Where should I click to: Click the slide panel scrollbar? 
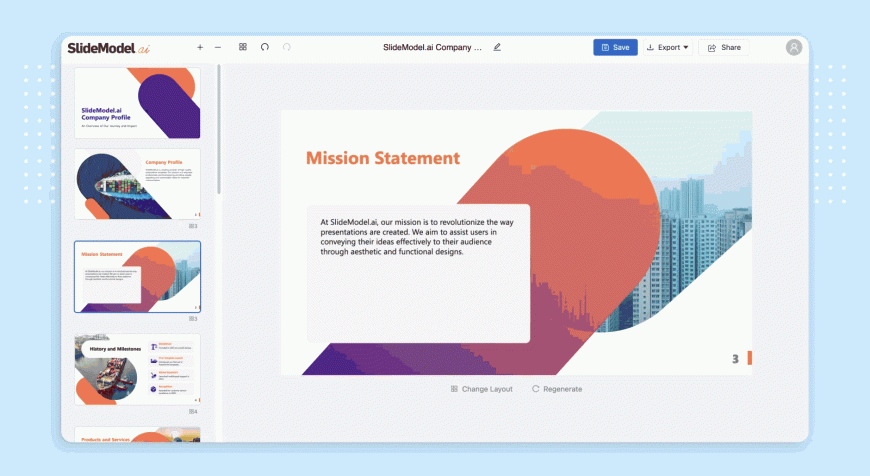coord(219,129)
